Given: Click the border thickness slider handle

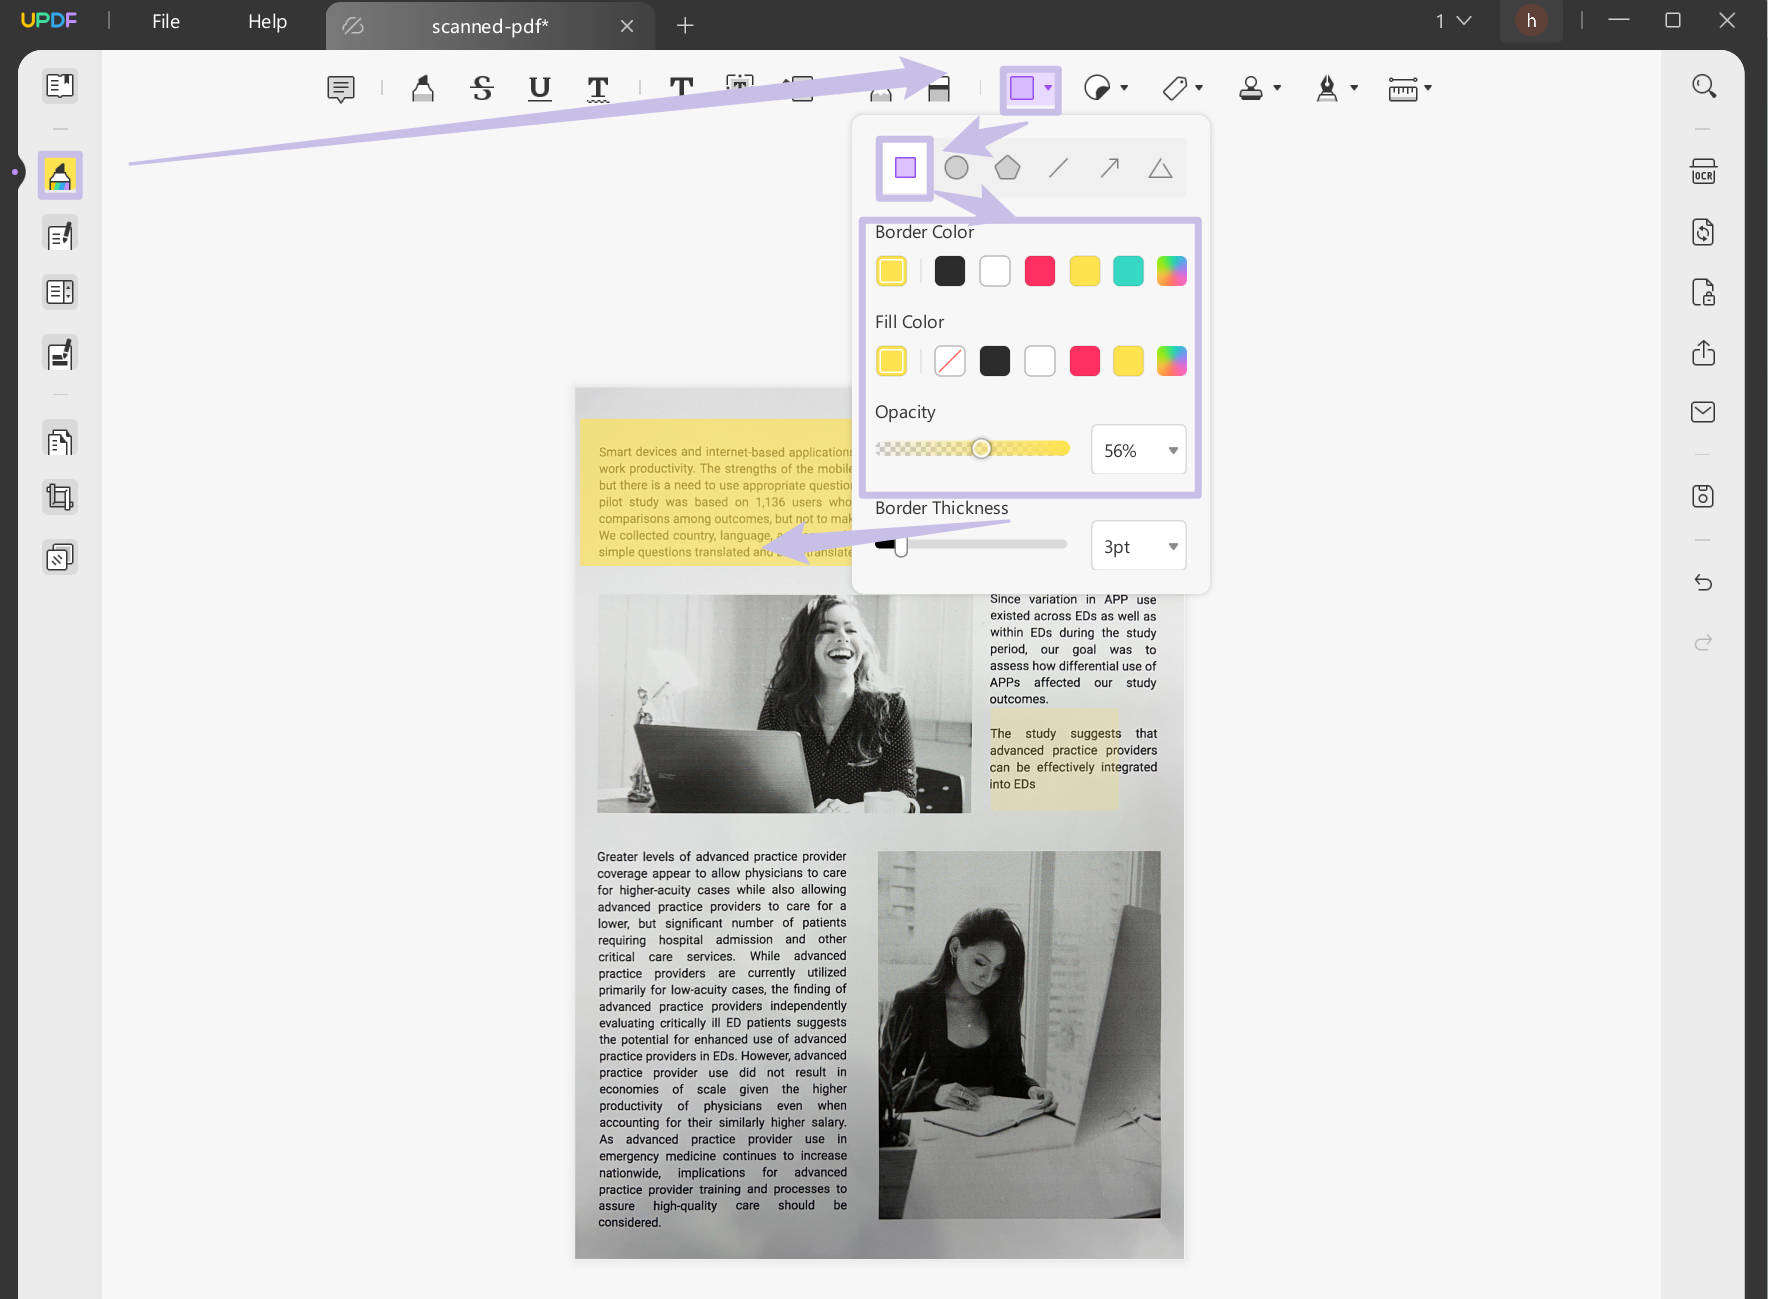Looking at the screenshot, I should (901, 546).
